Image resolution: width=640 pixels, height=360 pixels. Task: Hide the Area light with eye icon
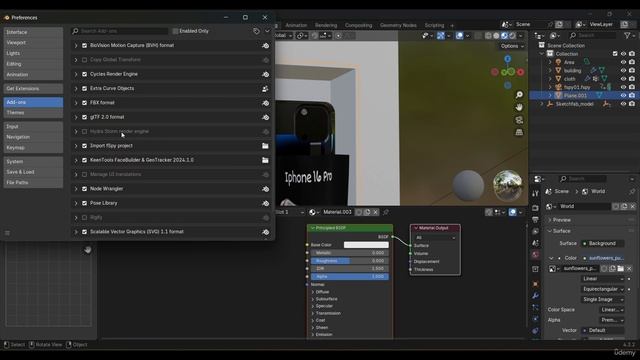pos(623,62)
